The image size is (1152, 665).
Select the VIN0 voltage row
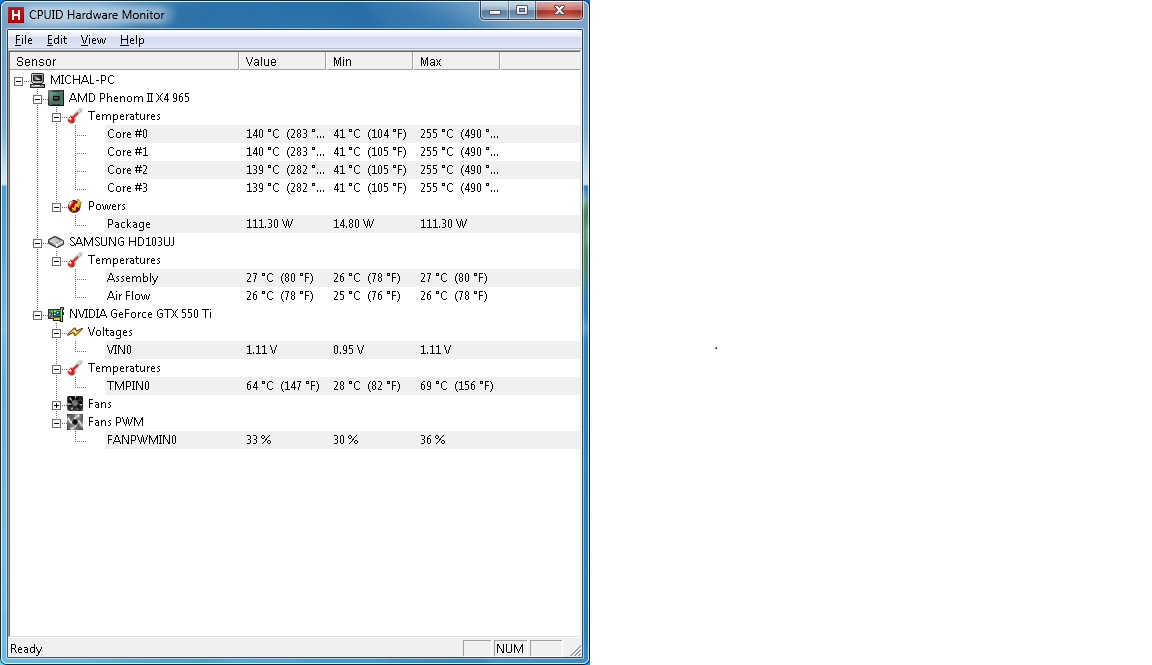342,350
